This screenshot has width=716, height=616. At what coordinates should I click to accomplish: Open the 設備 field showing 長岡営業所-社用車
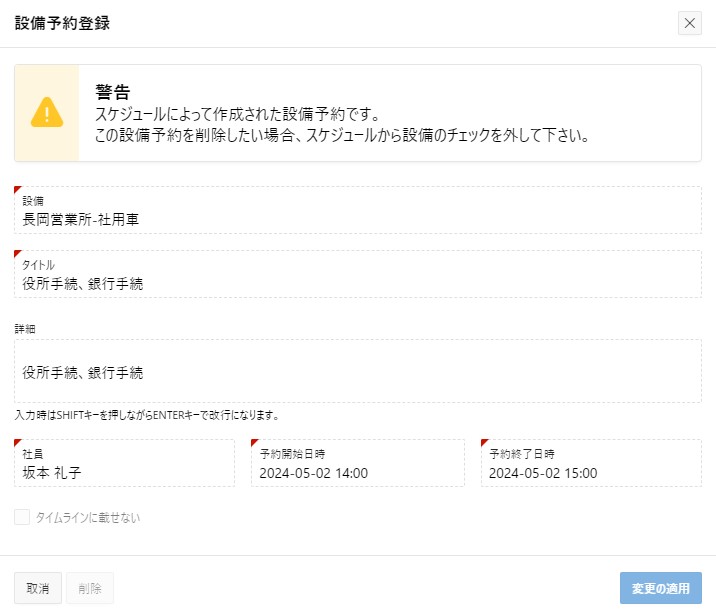point(358,210)
